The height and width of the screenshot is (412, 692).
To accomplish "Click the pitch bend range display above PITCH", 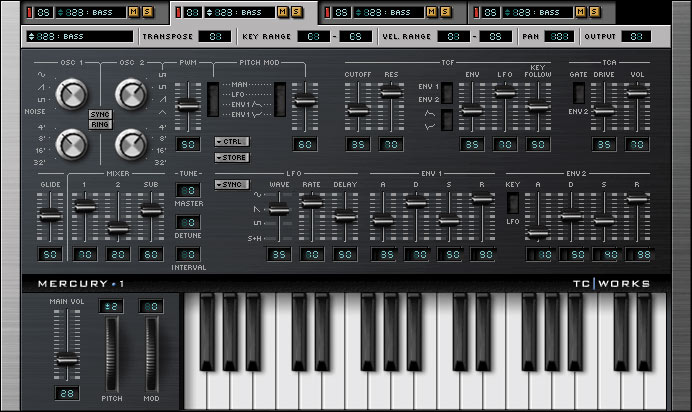I will tap(111, 306).
